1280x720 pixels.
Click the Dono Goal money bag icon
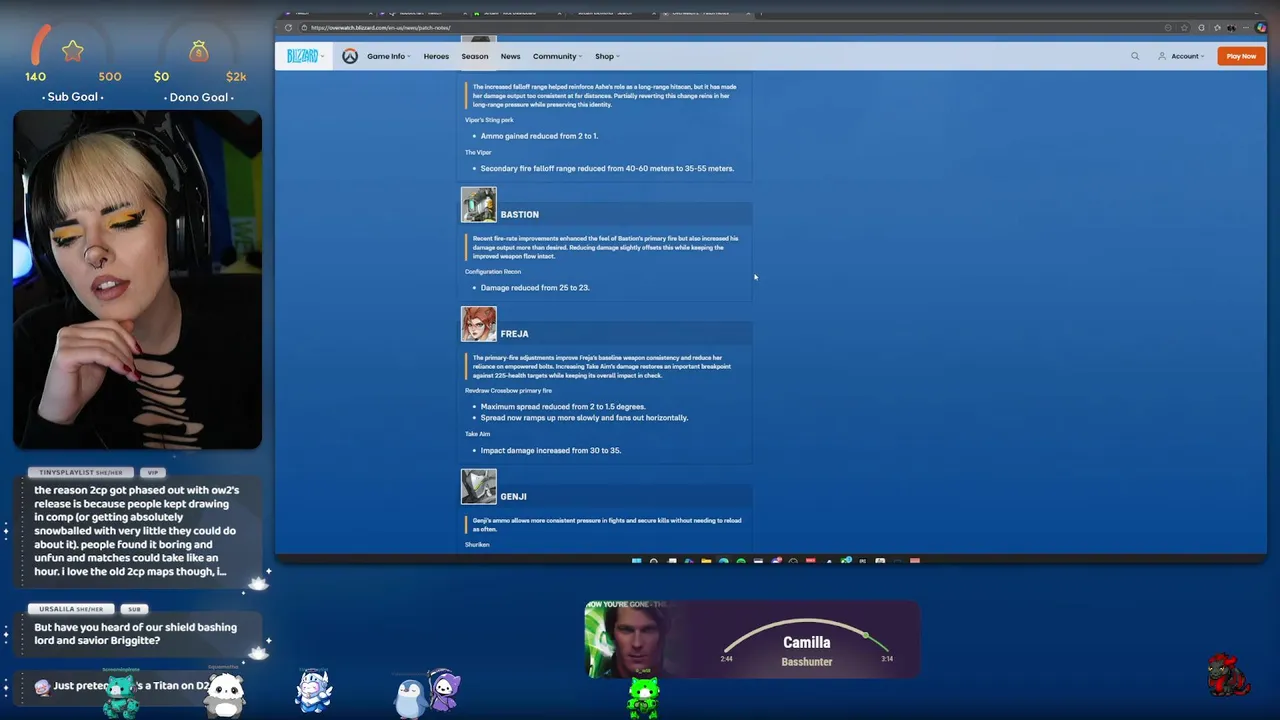[x=199, y=50]
